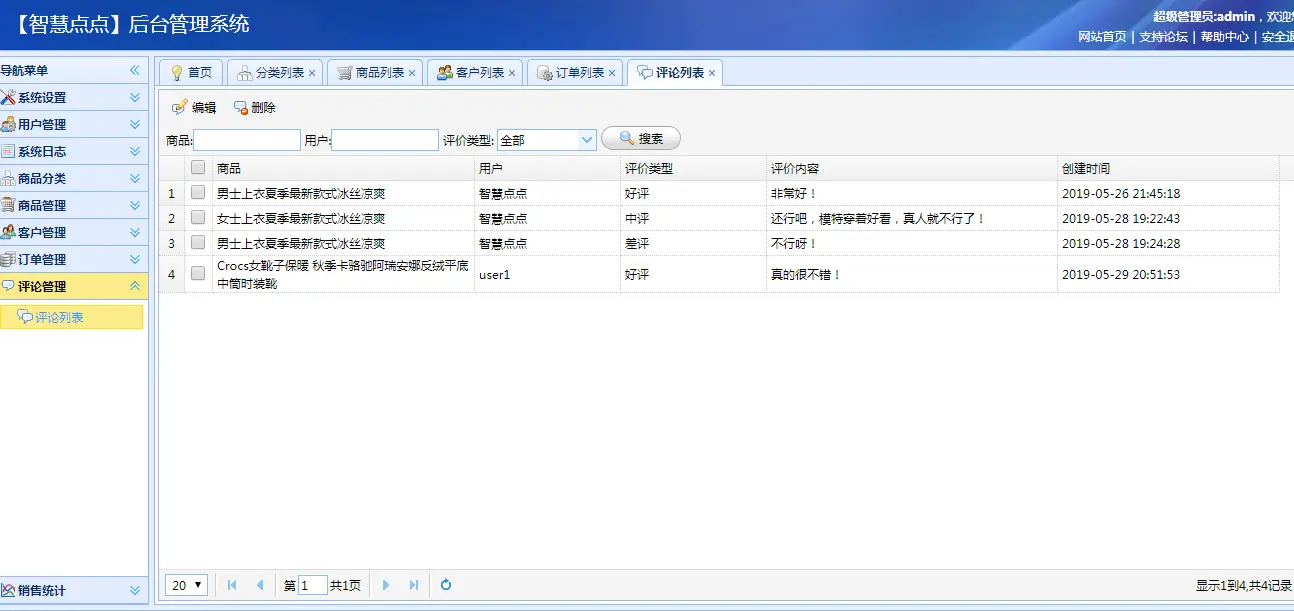Click the people icon on 客户列表 tab
This screenshot has height=611, width=1294.
(x=445, y=73)
